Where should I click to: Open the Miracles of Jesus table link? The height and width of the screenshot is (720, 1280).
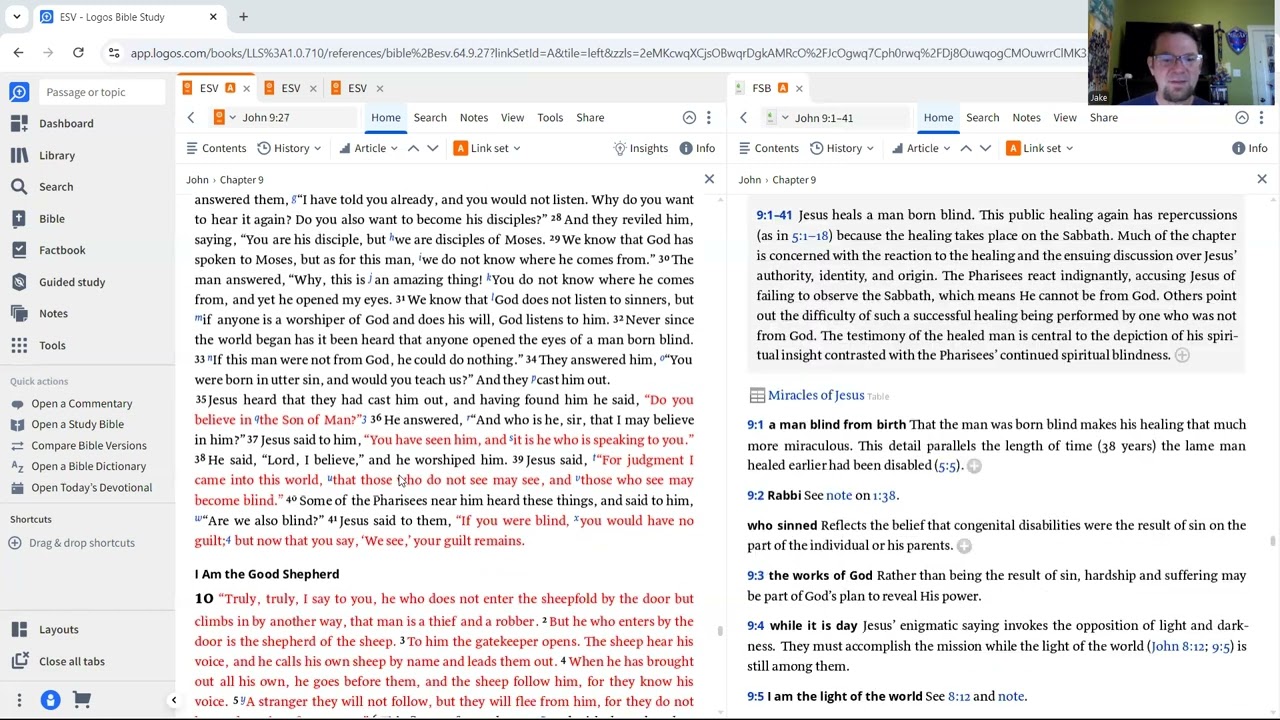[x=815, y=396]
